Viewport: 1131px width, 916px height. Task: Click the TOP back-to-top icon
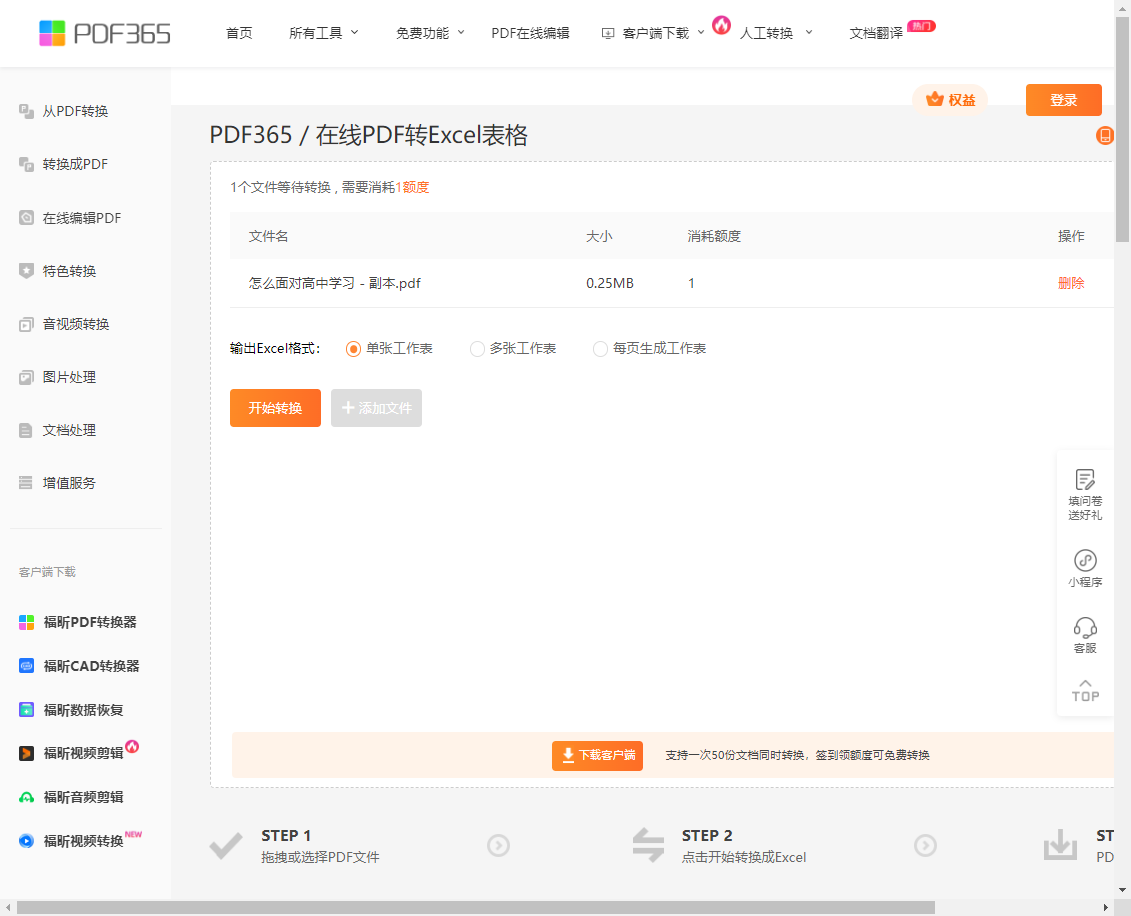click(1085, 691)
